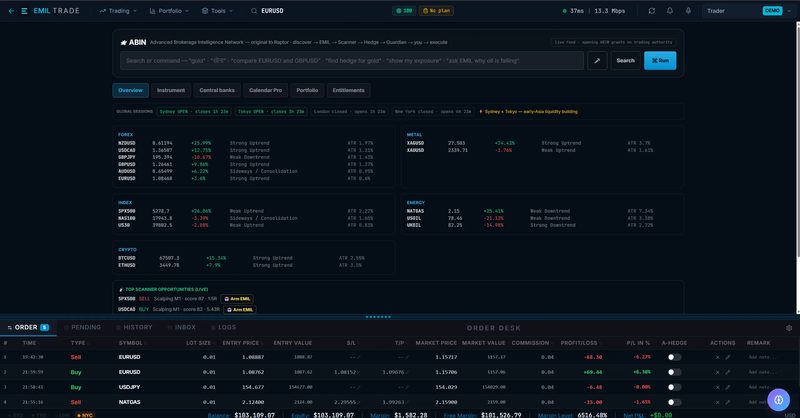The image size is (800, 418).
Task: Toggle A-Hedge for the EURUSD Buy order
Action: [674, 372]
